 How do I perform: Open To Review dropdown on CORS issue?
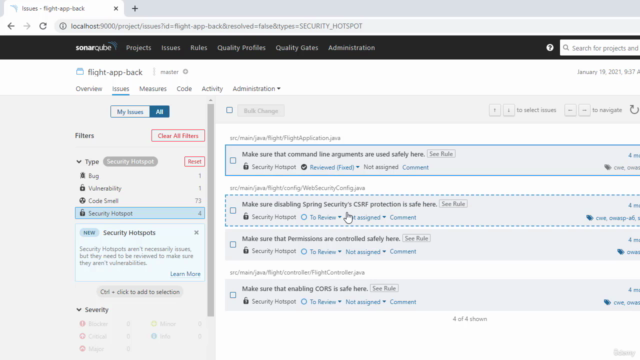click(x=325, y=302)
